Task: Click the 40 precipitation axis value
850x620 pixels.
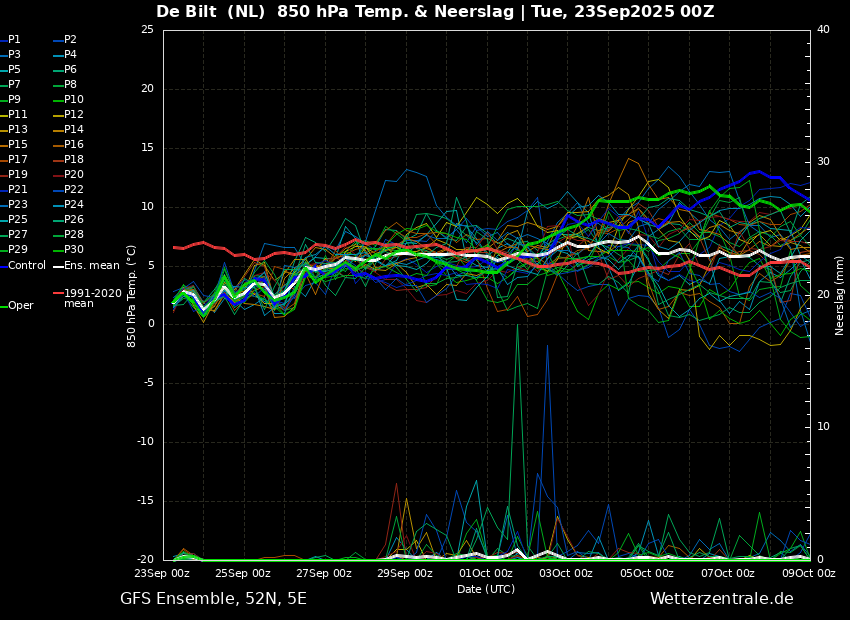Action: click(823, 30)
